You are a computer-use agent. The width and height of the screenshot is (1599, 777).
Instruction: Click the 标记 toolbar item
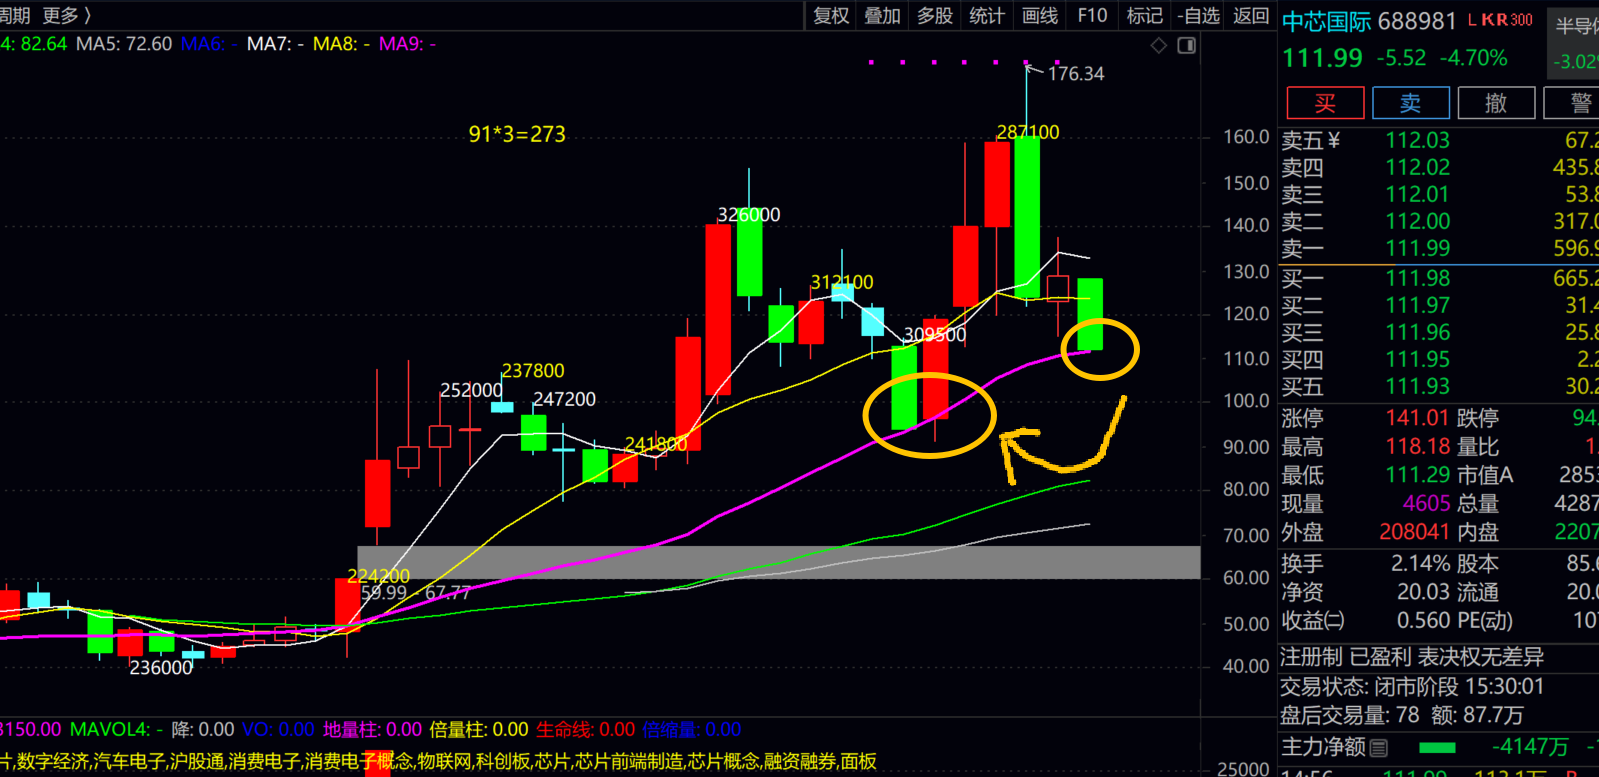pyautogui.click(x=1145, y=16)
